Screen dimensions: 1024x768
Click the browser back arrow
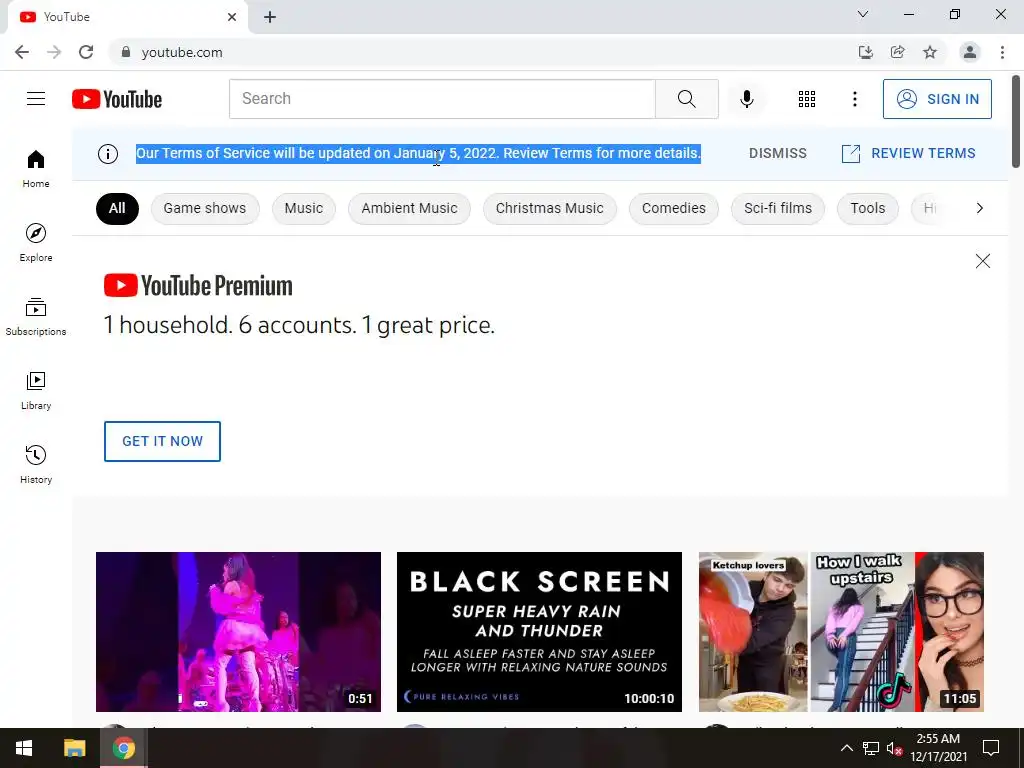(22, 52)
